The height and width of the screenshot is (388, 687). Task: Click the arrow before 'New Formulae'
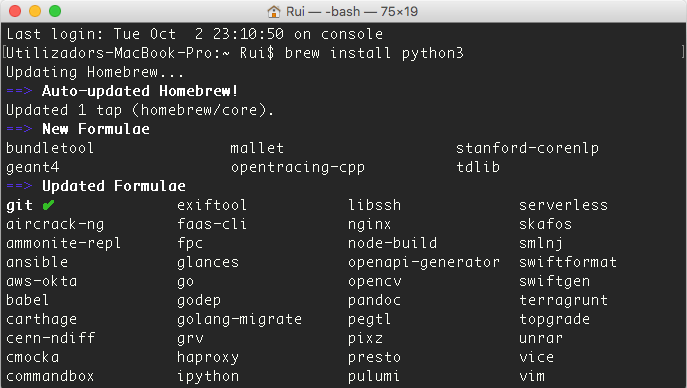coord(19,129)
